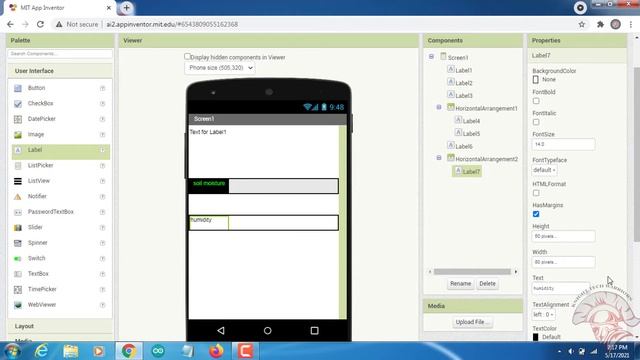Click the Search Components field
The image size is (640, 360).
coord(60,53)
